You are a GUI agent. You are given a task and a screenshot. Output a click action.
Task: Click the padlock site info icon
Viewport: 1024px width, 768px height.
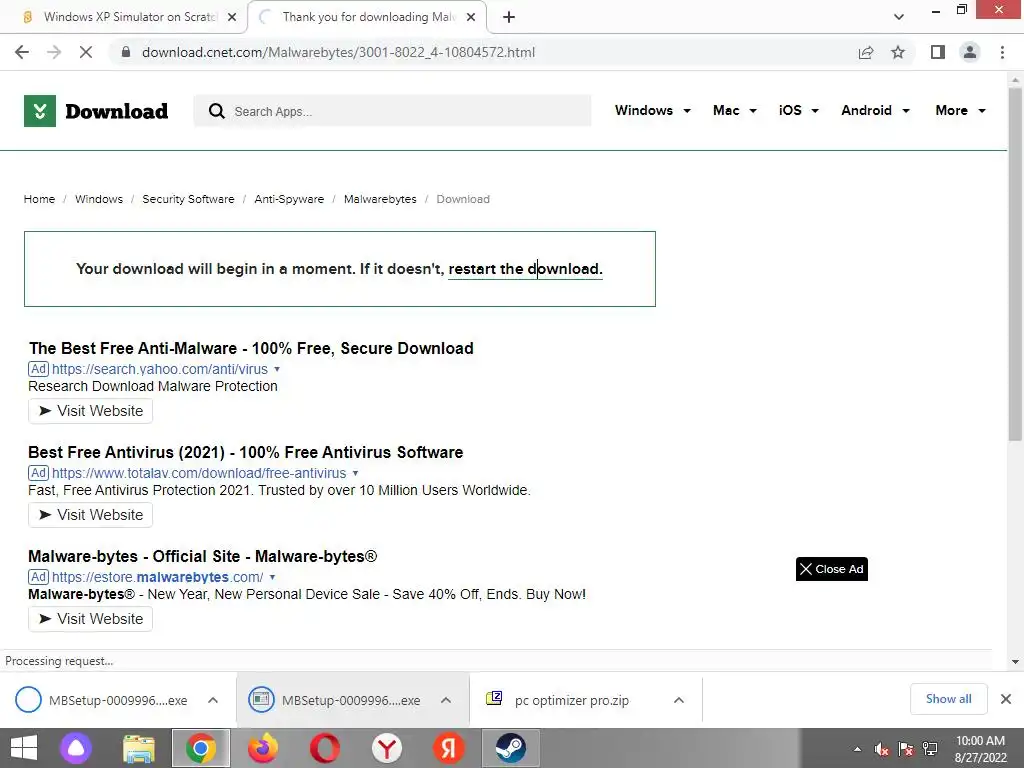126,52
